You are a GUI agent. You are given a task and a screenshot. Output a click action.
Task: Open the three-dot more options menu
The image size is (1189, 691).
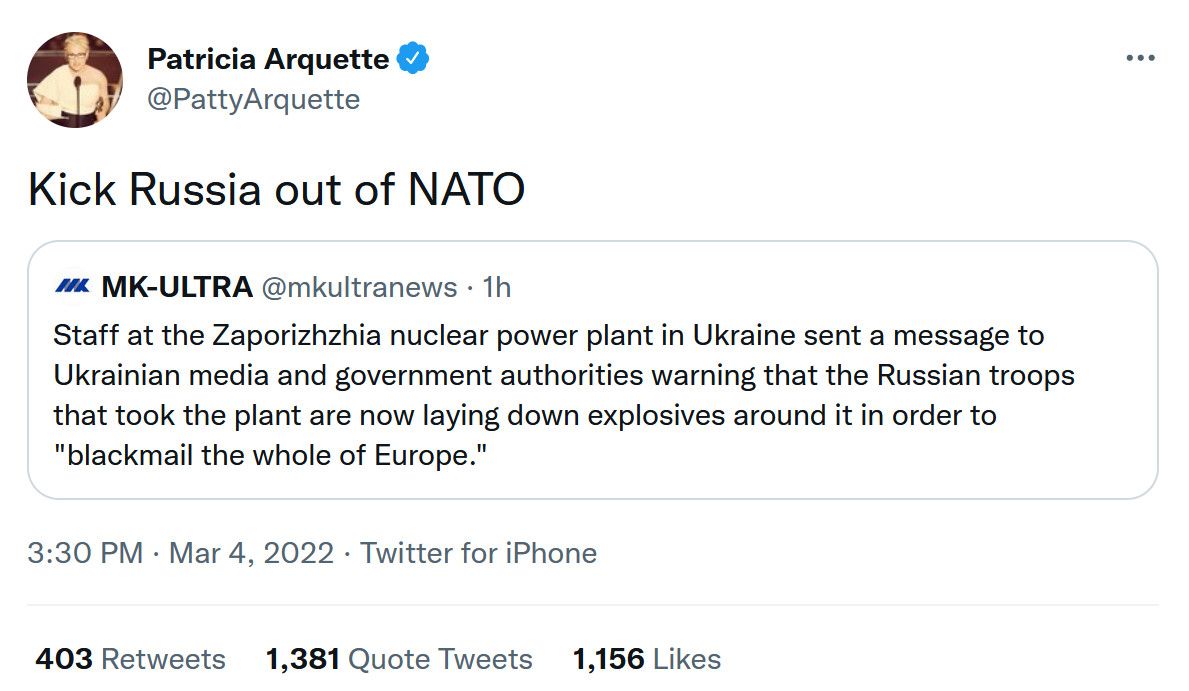(x=1140, y=58)
